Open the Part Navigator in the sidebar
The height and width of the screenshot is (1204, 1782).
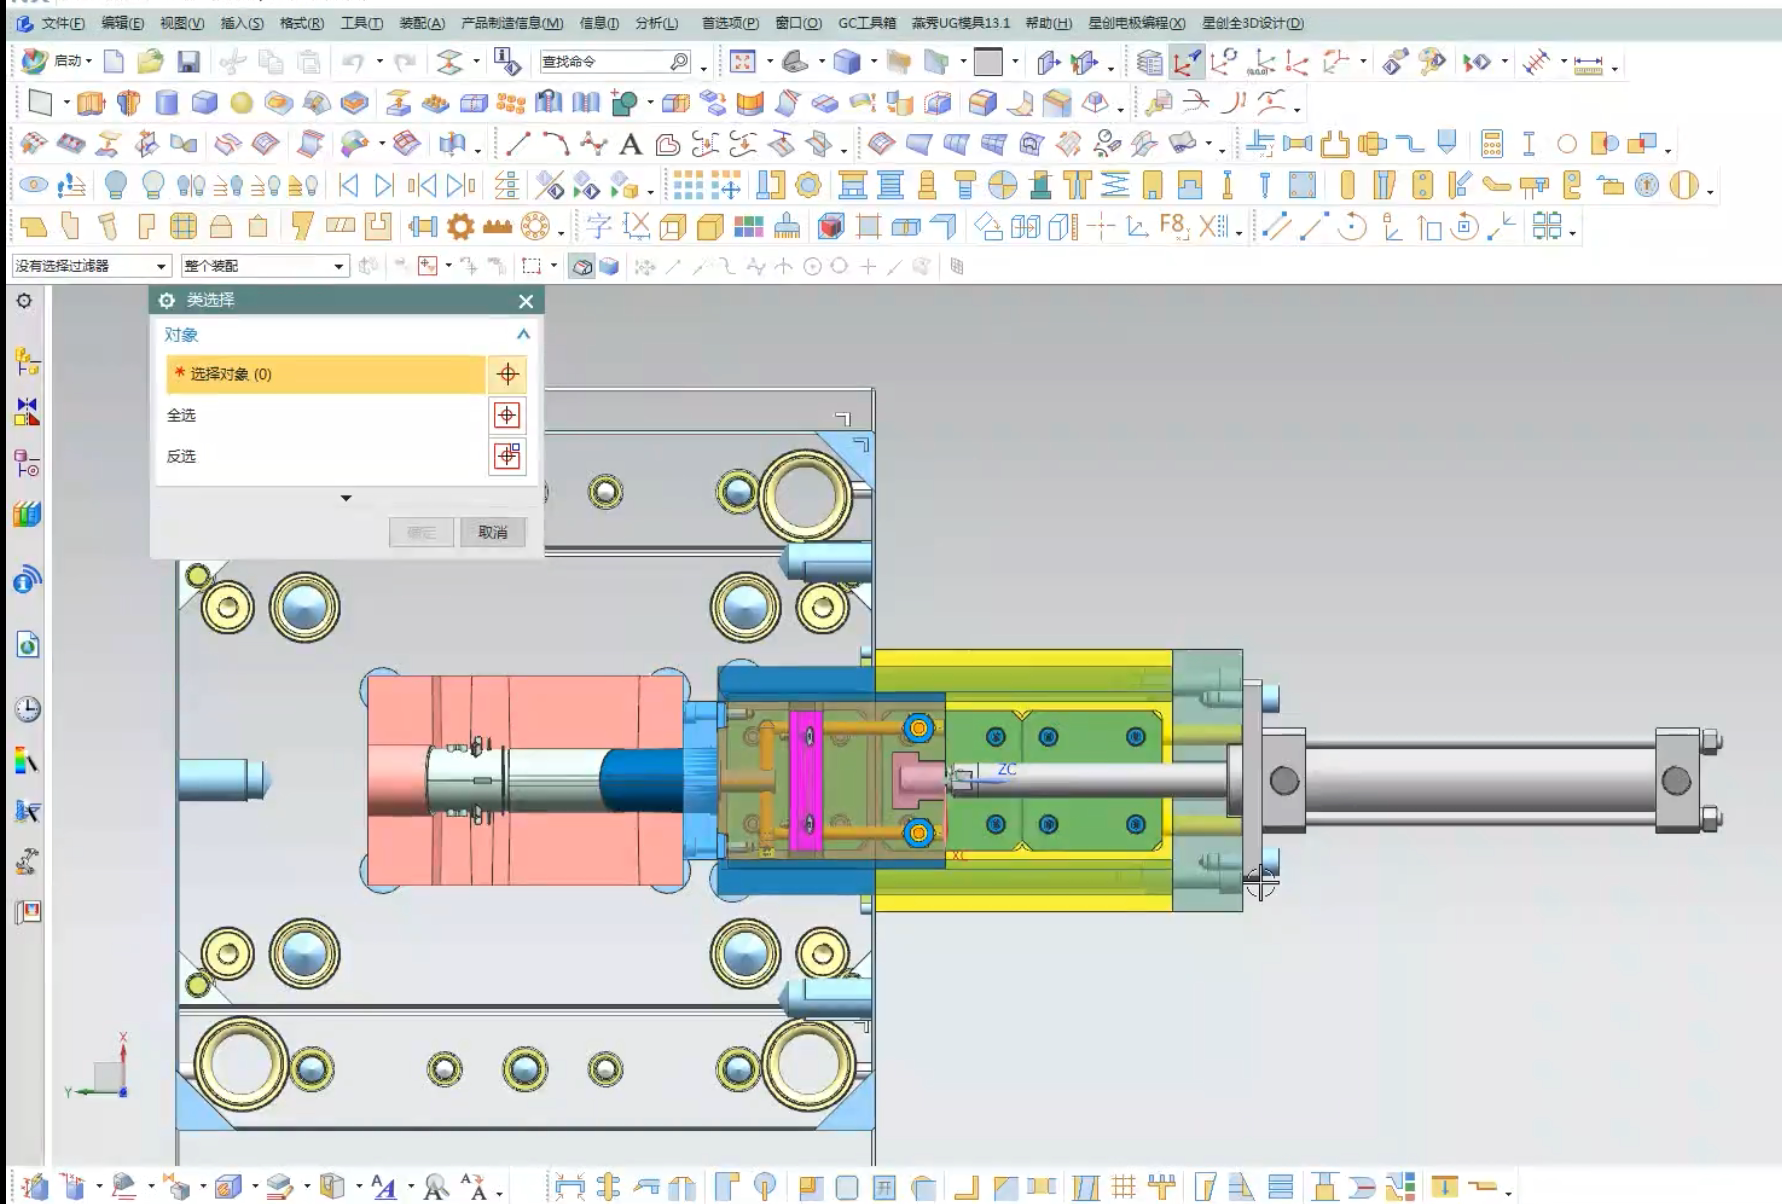click(x=27, y=463)
